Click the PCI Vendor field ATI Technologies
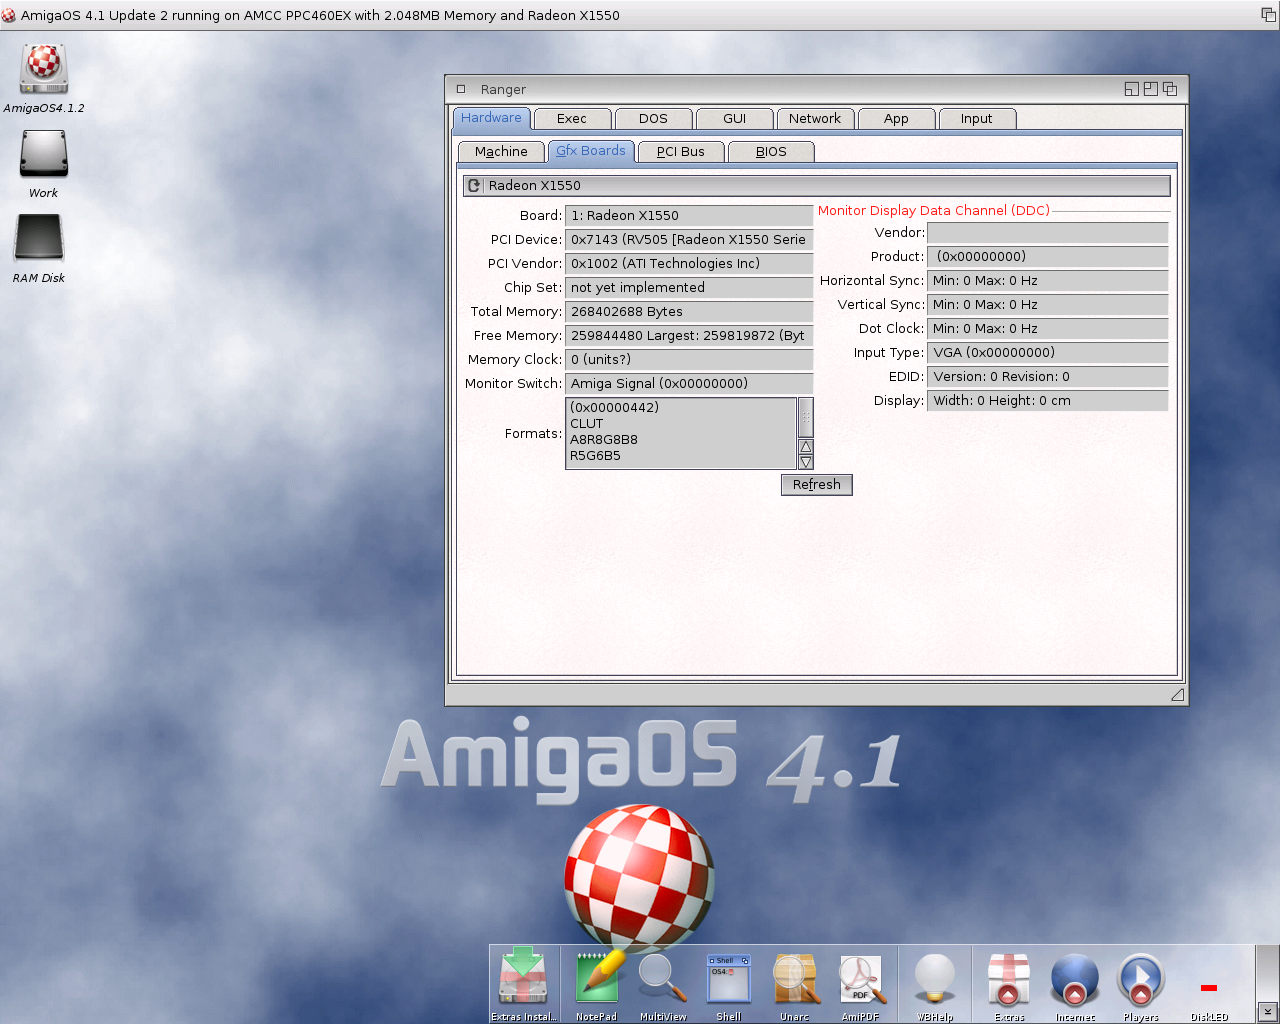Screen dimensions: 1280x1024 689,263
